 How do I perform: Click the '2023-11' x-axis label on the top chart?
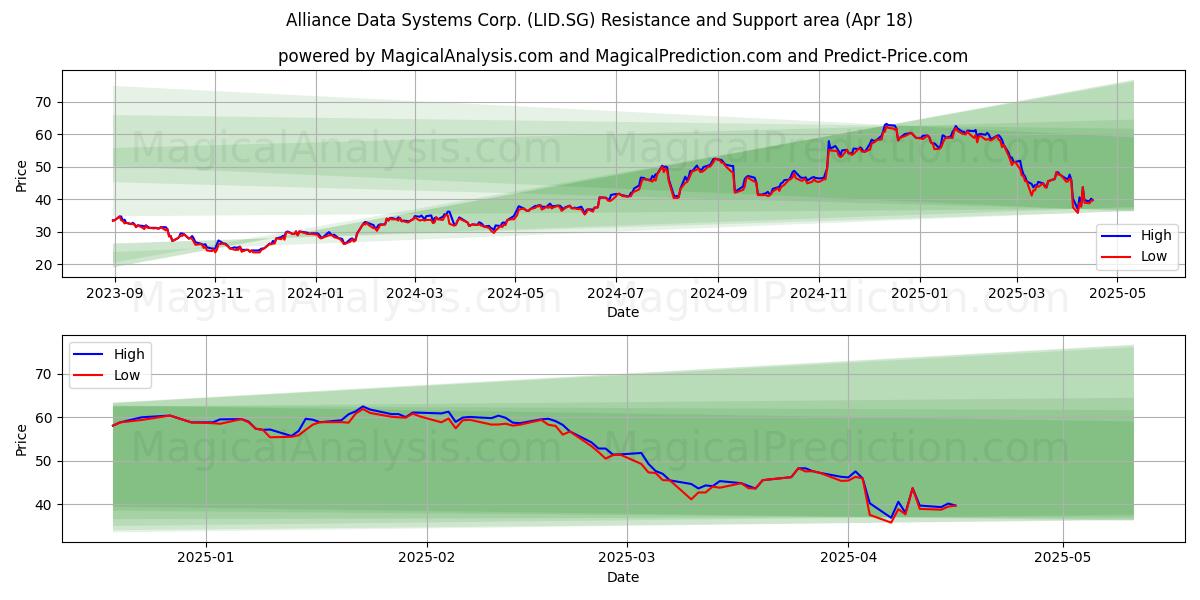[x=215, y=294]
